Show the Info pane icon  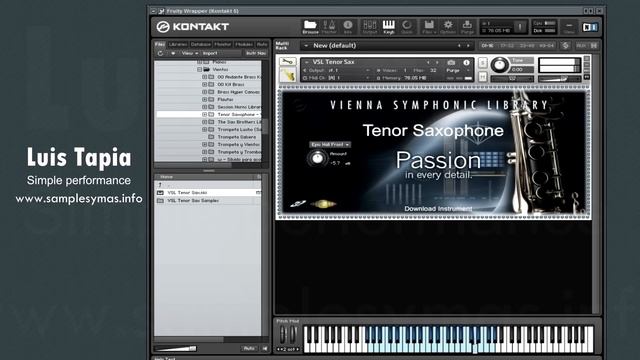(x=348, y=27)
